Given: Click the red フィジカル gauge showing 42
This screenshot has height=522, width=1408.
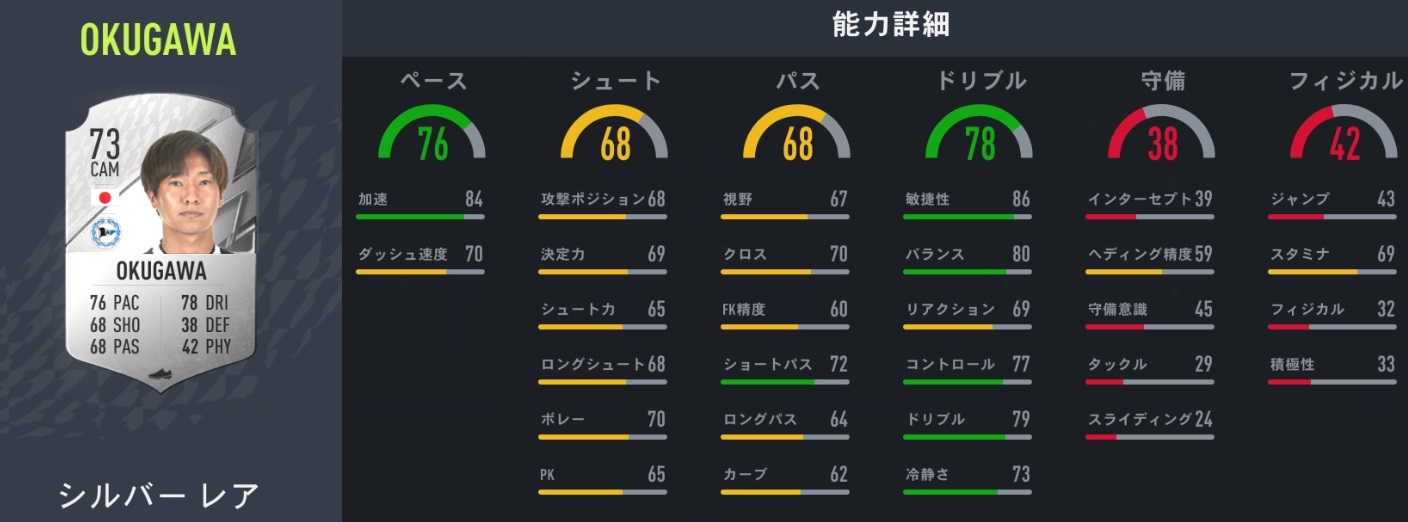Looking at the screenshot, I should 1343,135.
